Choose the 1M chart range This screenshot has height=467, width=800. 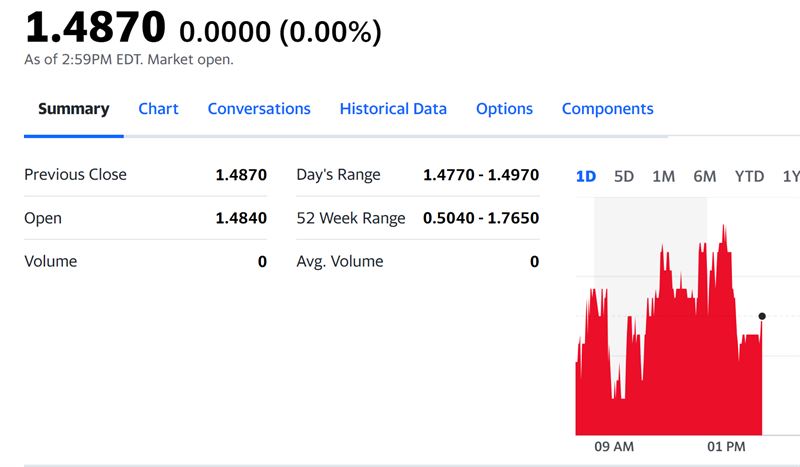pos(663,177)
